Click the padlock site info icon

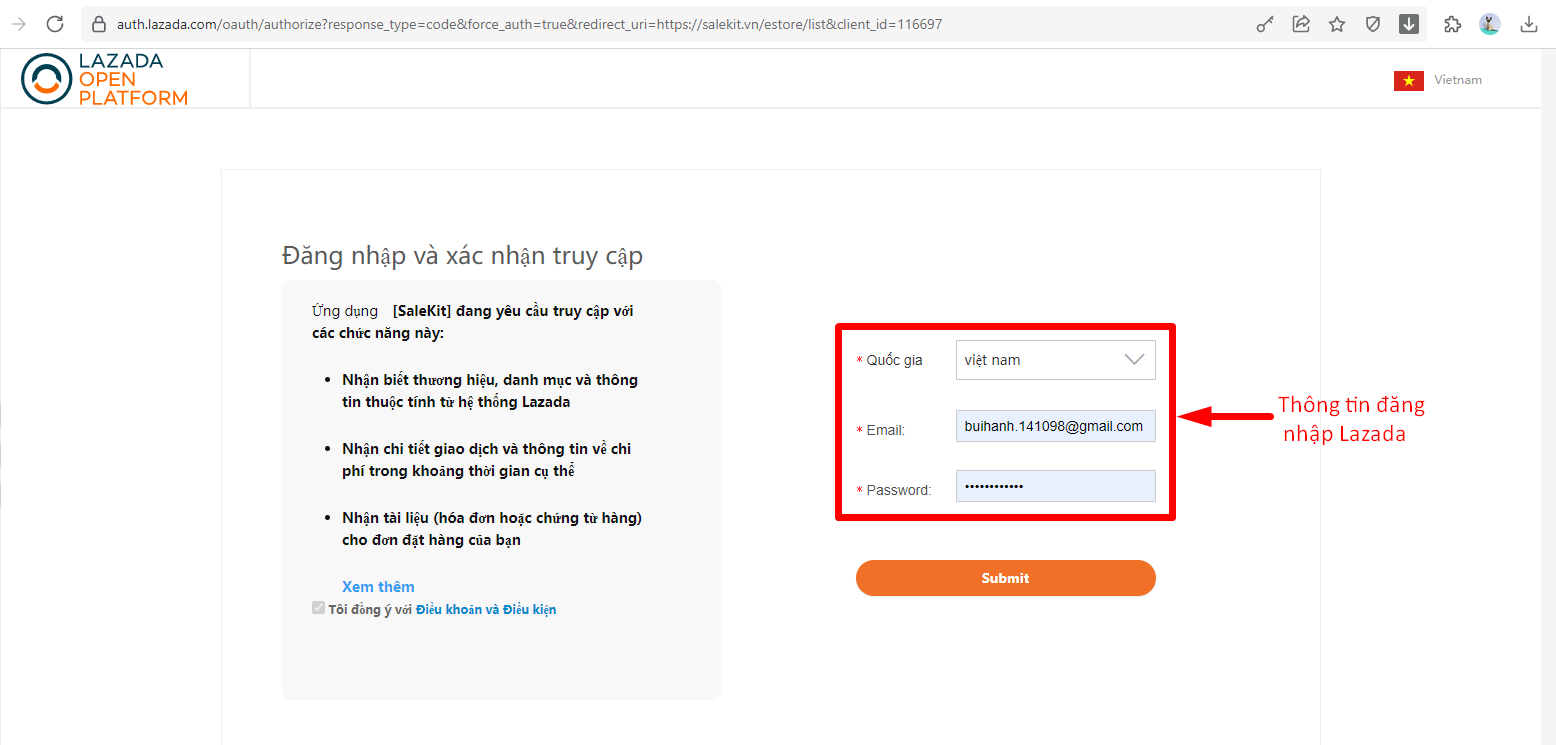click(98, 24)
